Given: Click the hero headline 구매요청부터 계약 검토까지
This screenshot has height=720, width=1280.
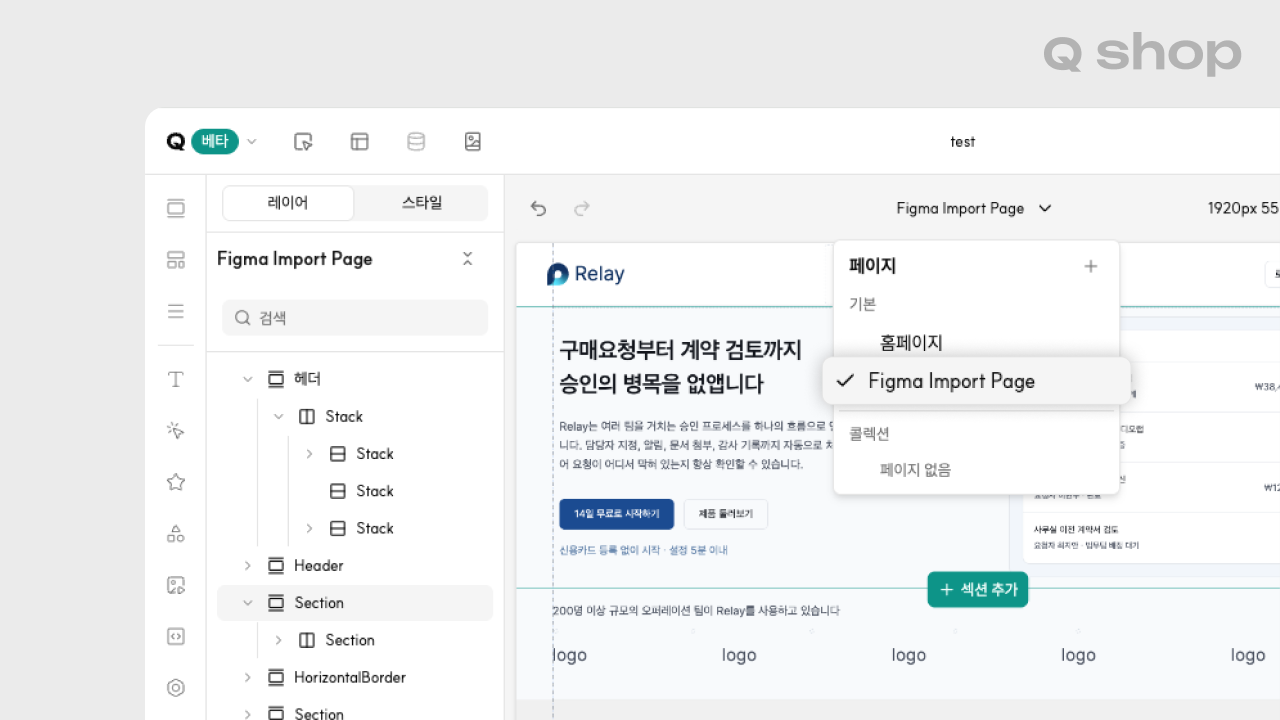Looking at the screenshot, I should [x=680, y=350].
